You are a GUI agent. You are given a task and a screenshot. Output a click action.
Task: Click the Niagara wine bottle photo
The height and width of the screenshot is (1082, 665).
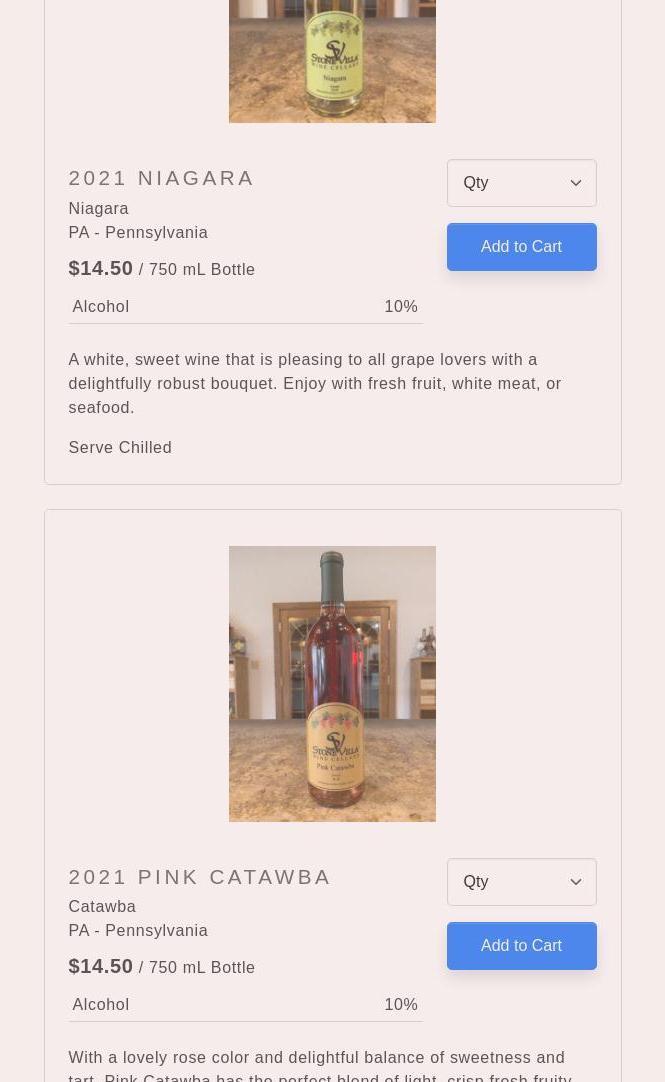[332, 60]
